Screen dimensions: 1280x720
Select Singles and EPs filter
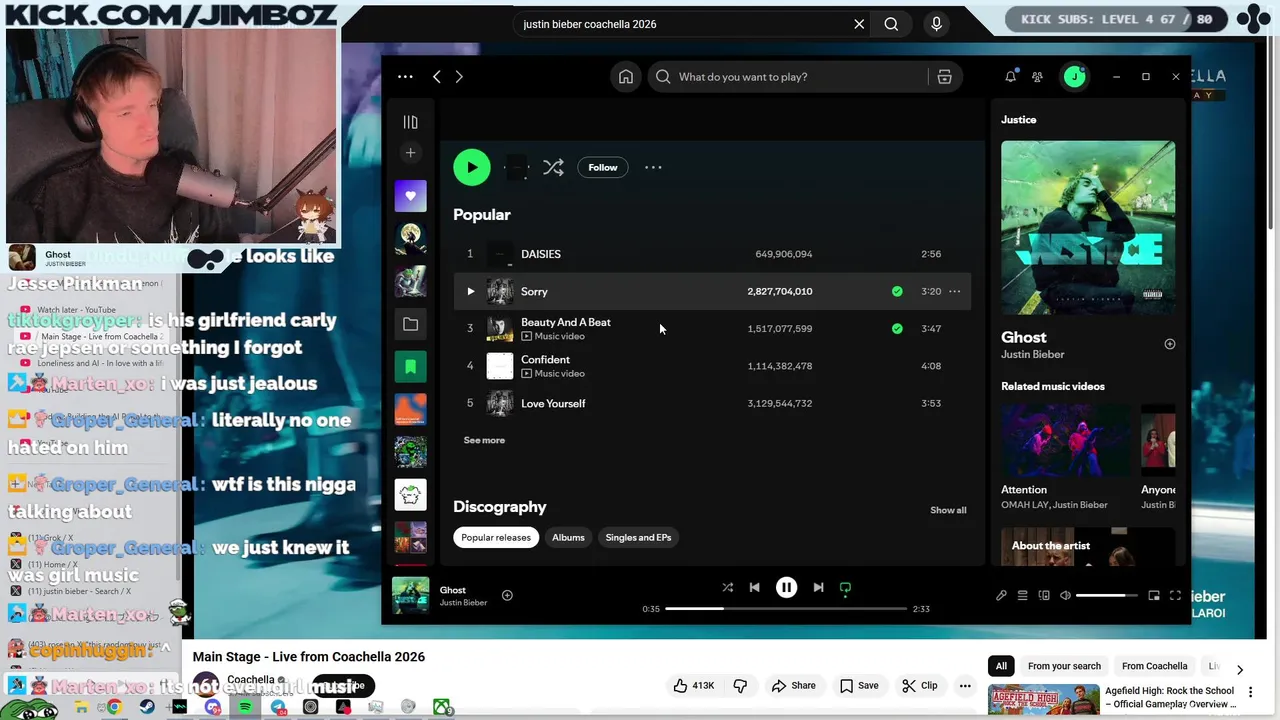[x=638, y=537]
